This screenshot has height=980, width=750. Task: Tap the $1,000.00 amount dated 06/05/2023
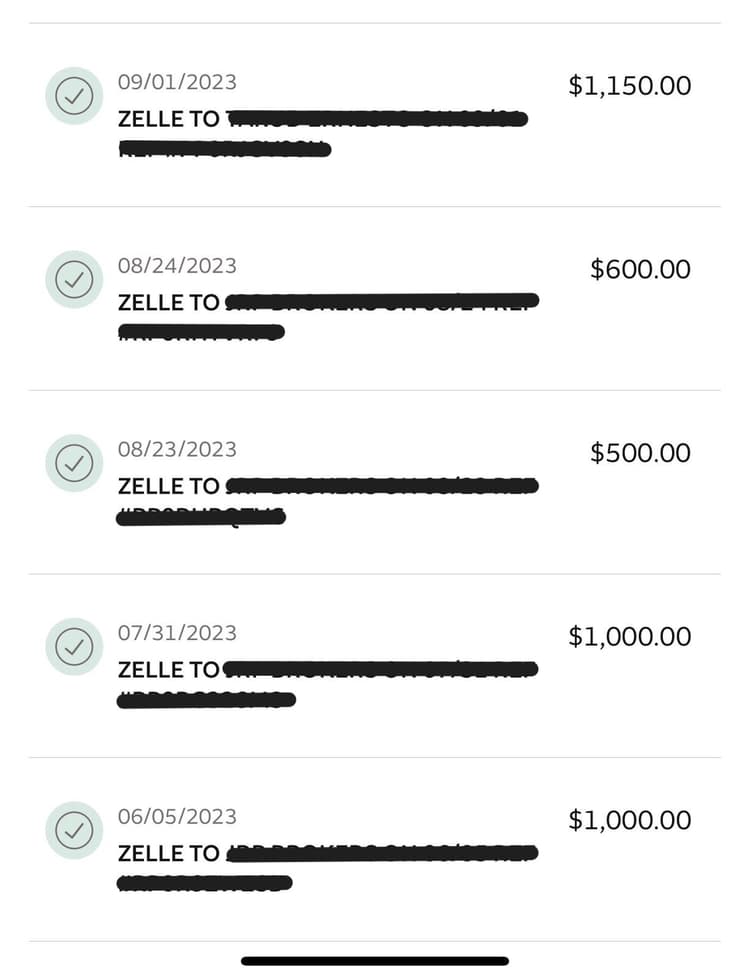[x=629, y=820]
